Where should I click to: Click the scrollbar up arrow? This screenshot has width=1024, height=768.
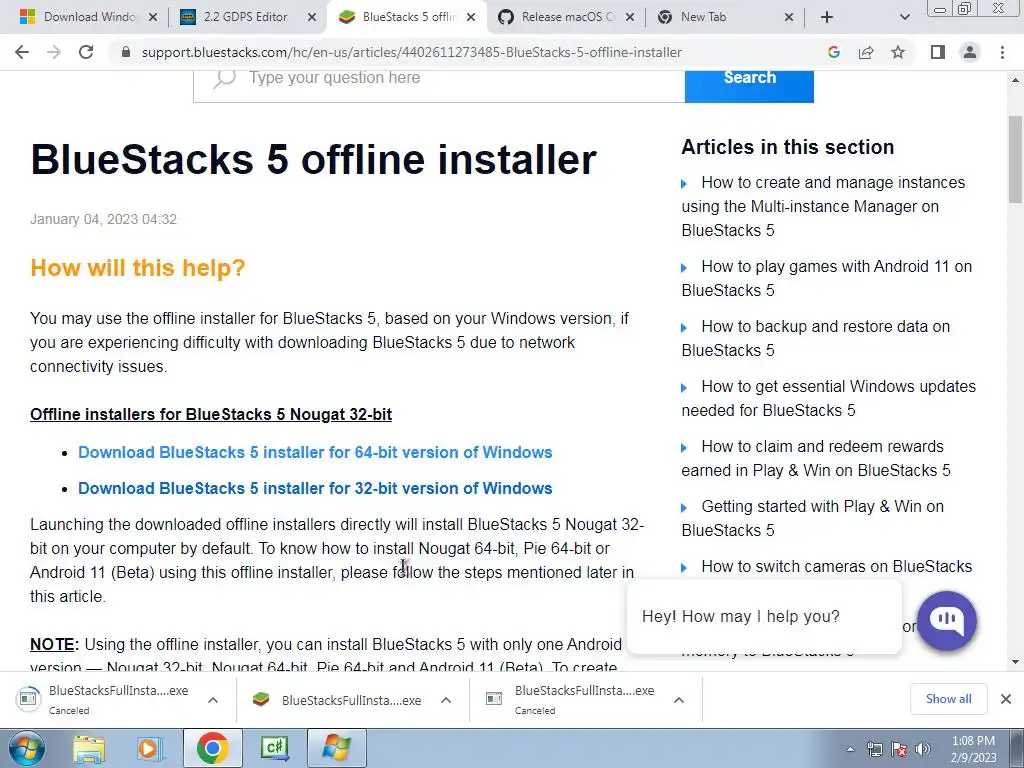pyautogui.click(x=1015, y=80)
